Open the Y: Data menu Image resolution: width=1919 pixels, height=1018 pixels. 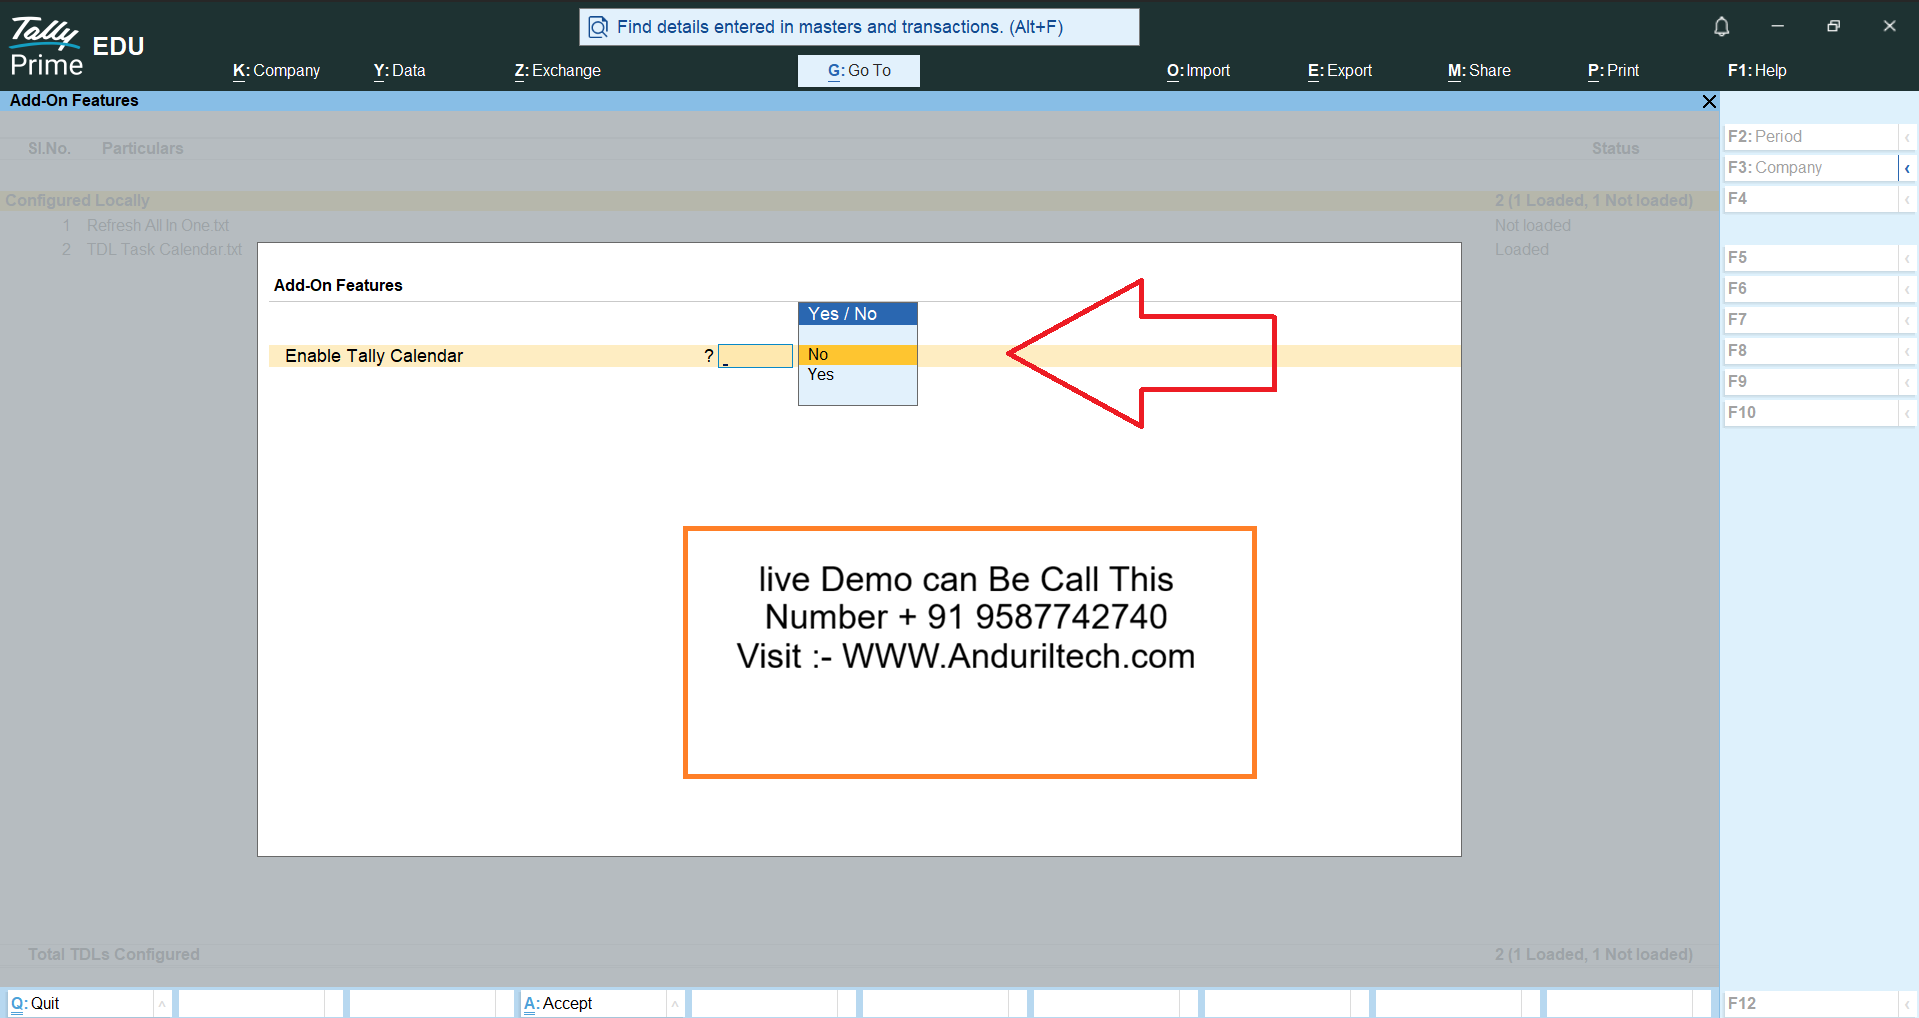click(399, 71)
